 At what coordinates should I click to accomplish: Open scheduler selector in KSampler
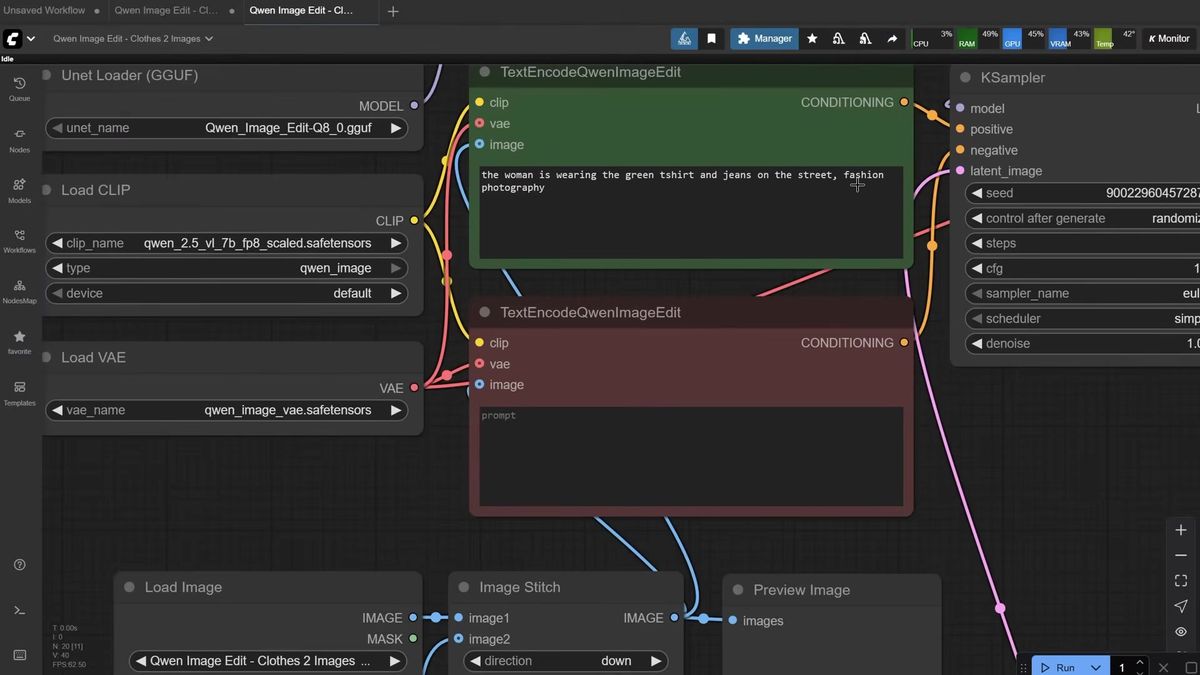point(1083,318)
